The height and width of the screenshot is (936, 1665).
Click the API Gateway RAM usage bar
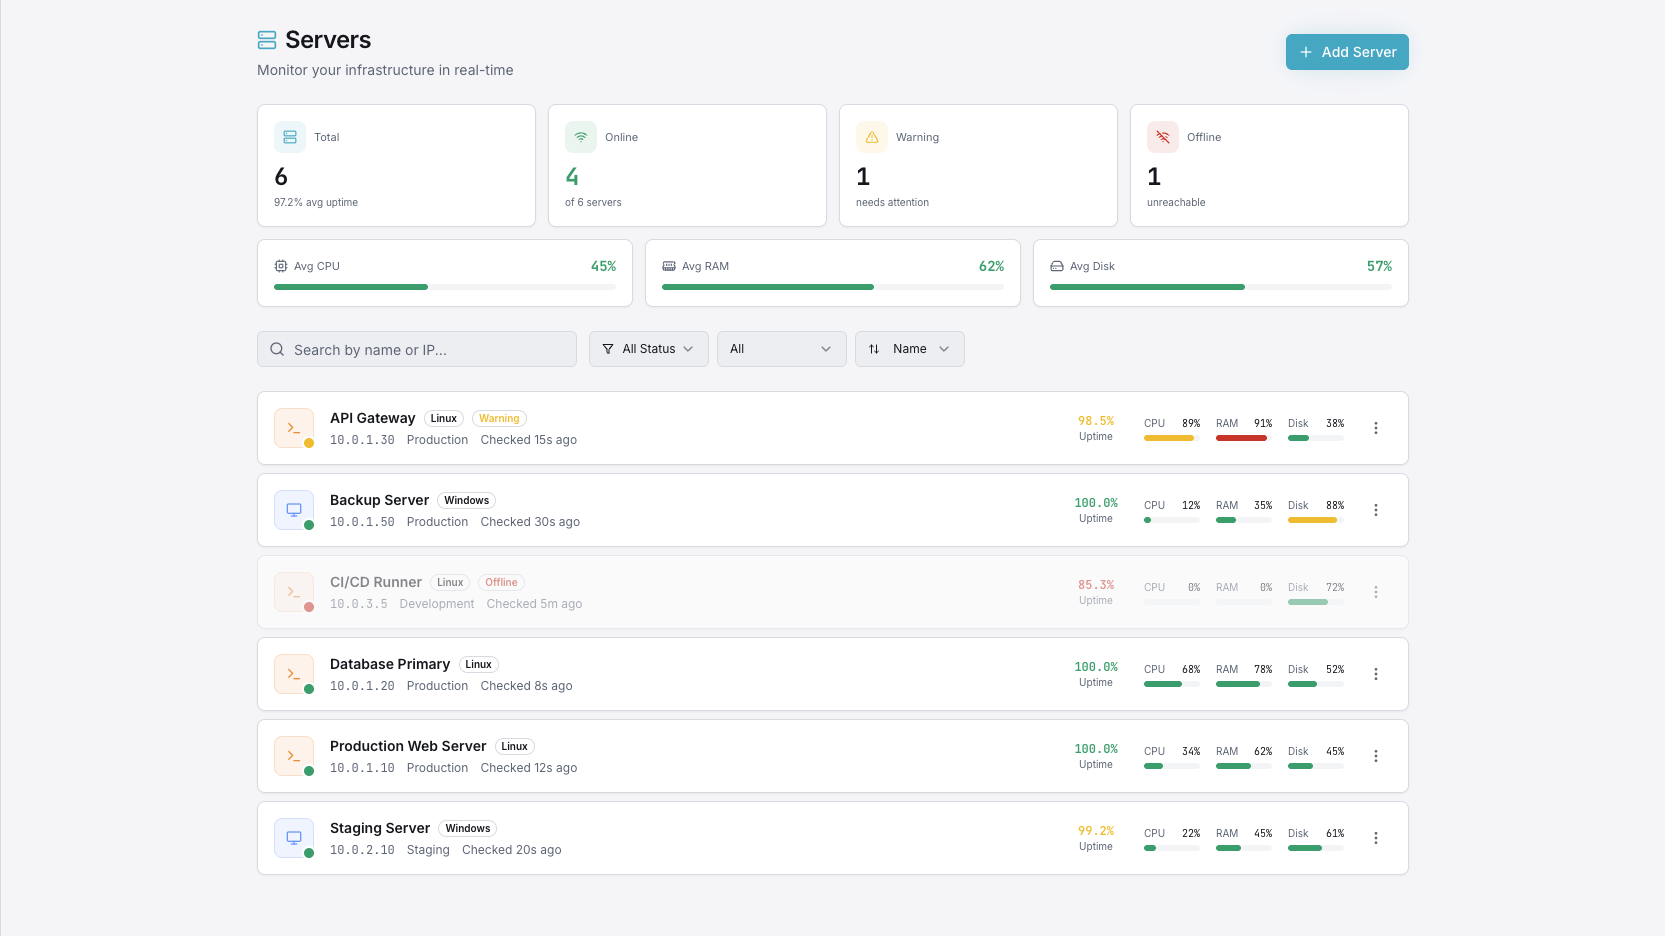point(1243,438)
